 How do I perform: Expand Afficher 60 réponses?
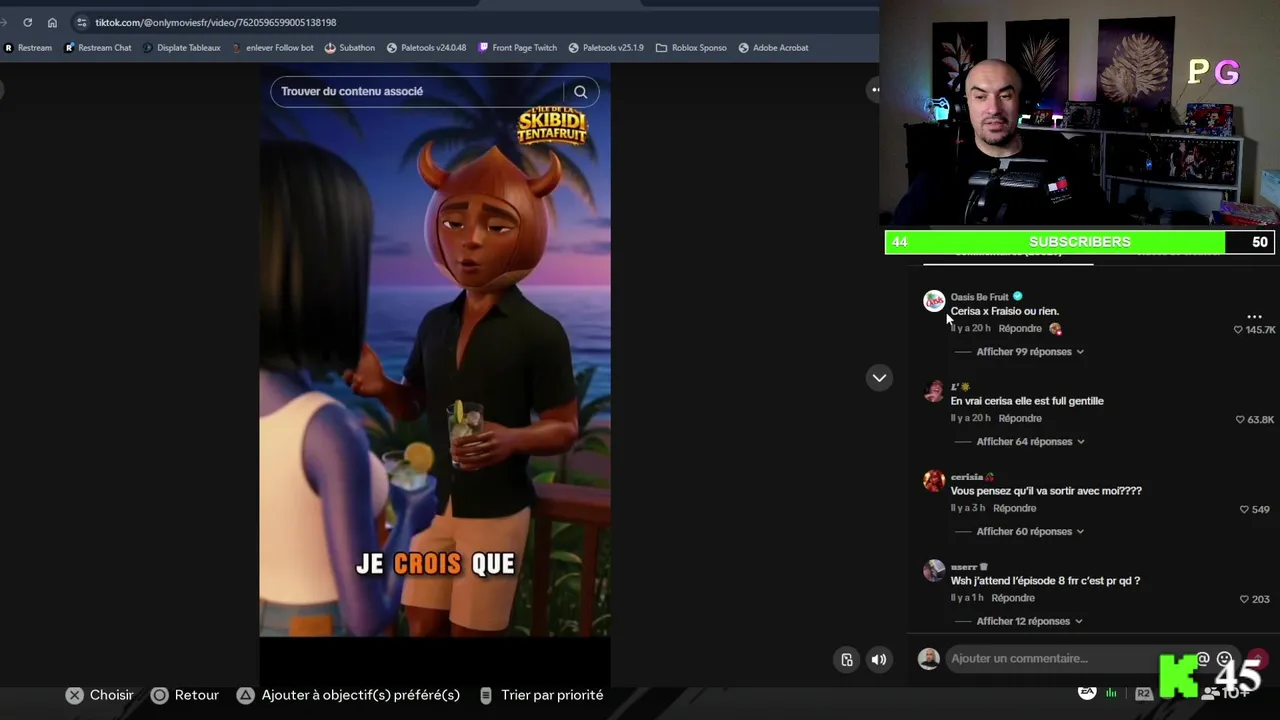pyautogui.click(x=1029, y=532)
